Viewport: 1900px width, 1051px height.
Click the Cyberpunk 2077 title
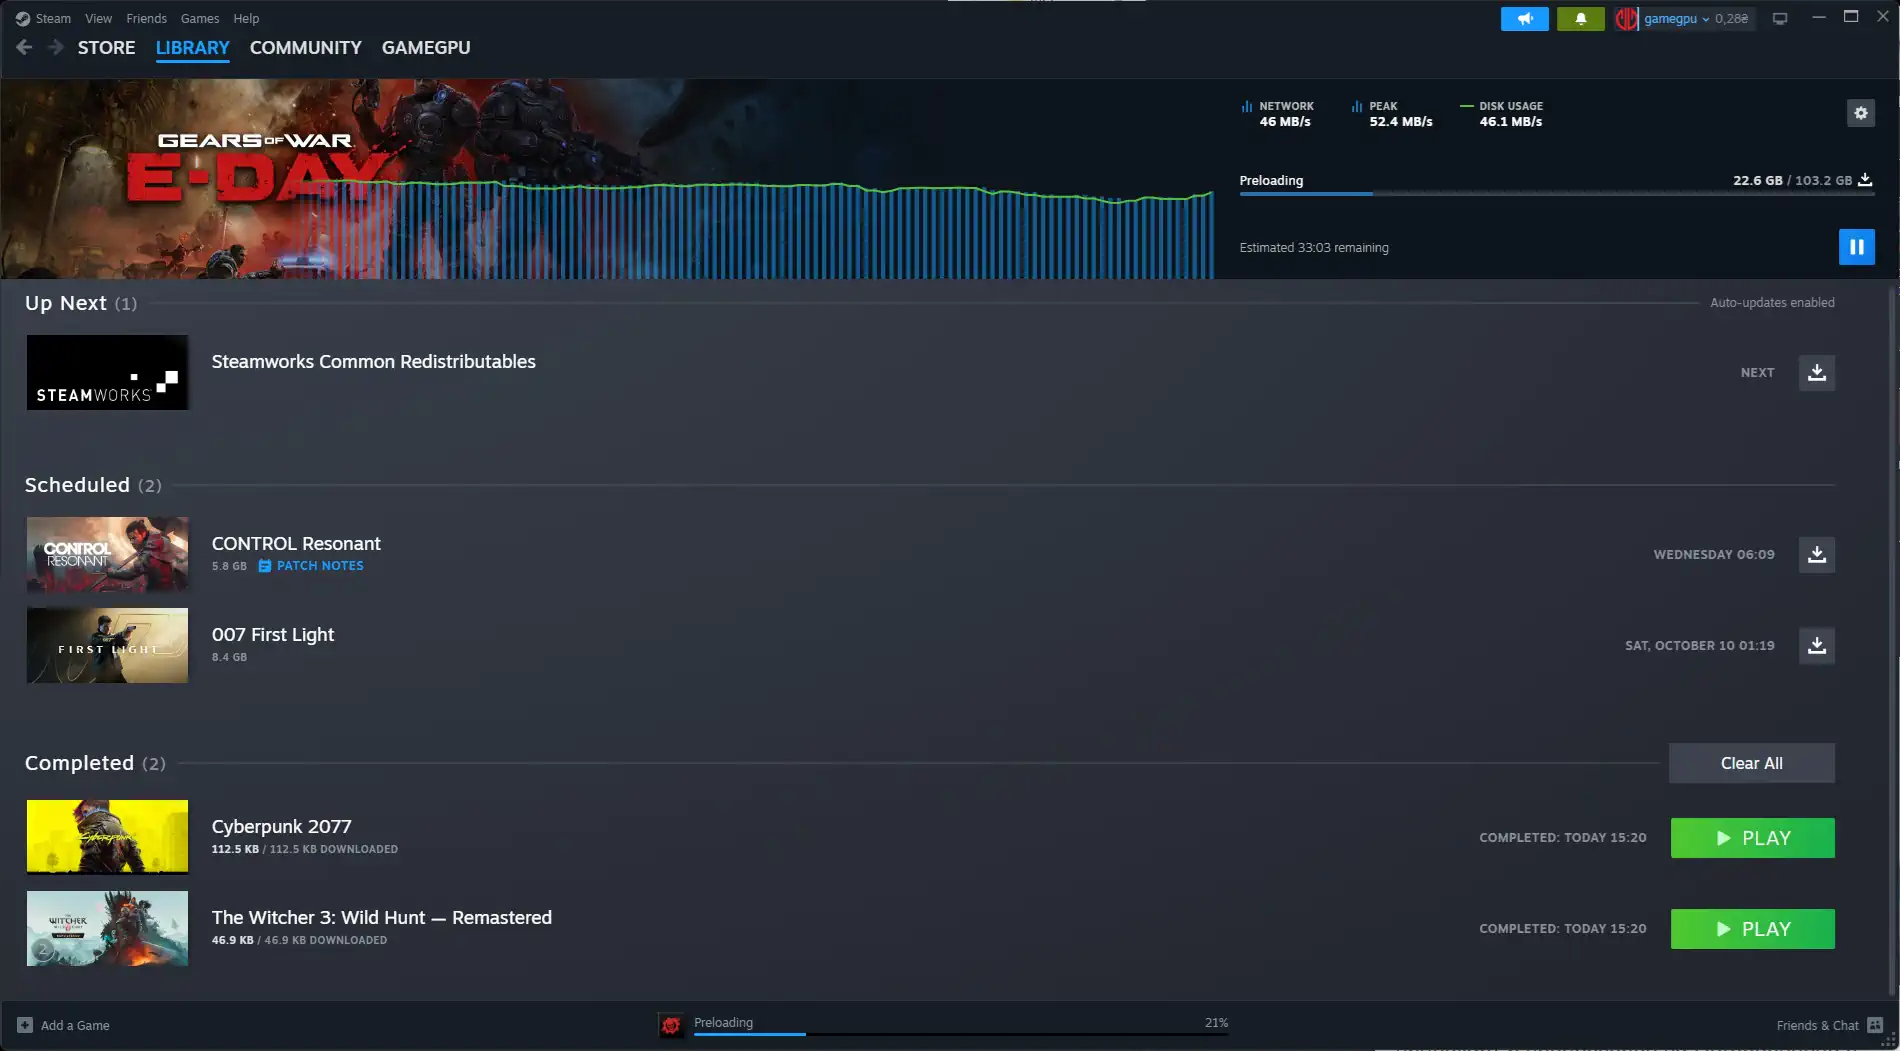pyautogui.click(x=281, y=826)
